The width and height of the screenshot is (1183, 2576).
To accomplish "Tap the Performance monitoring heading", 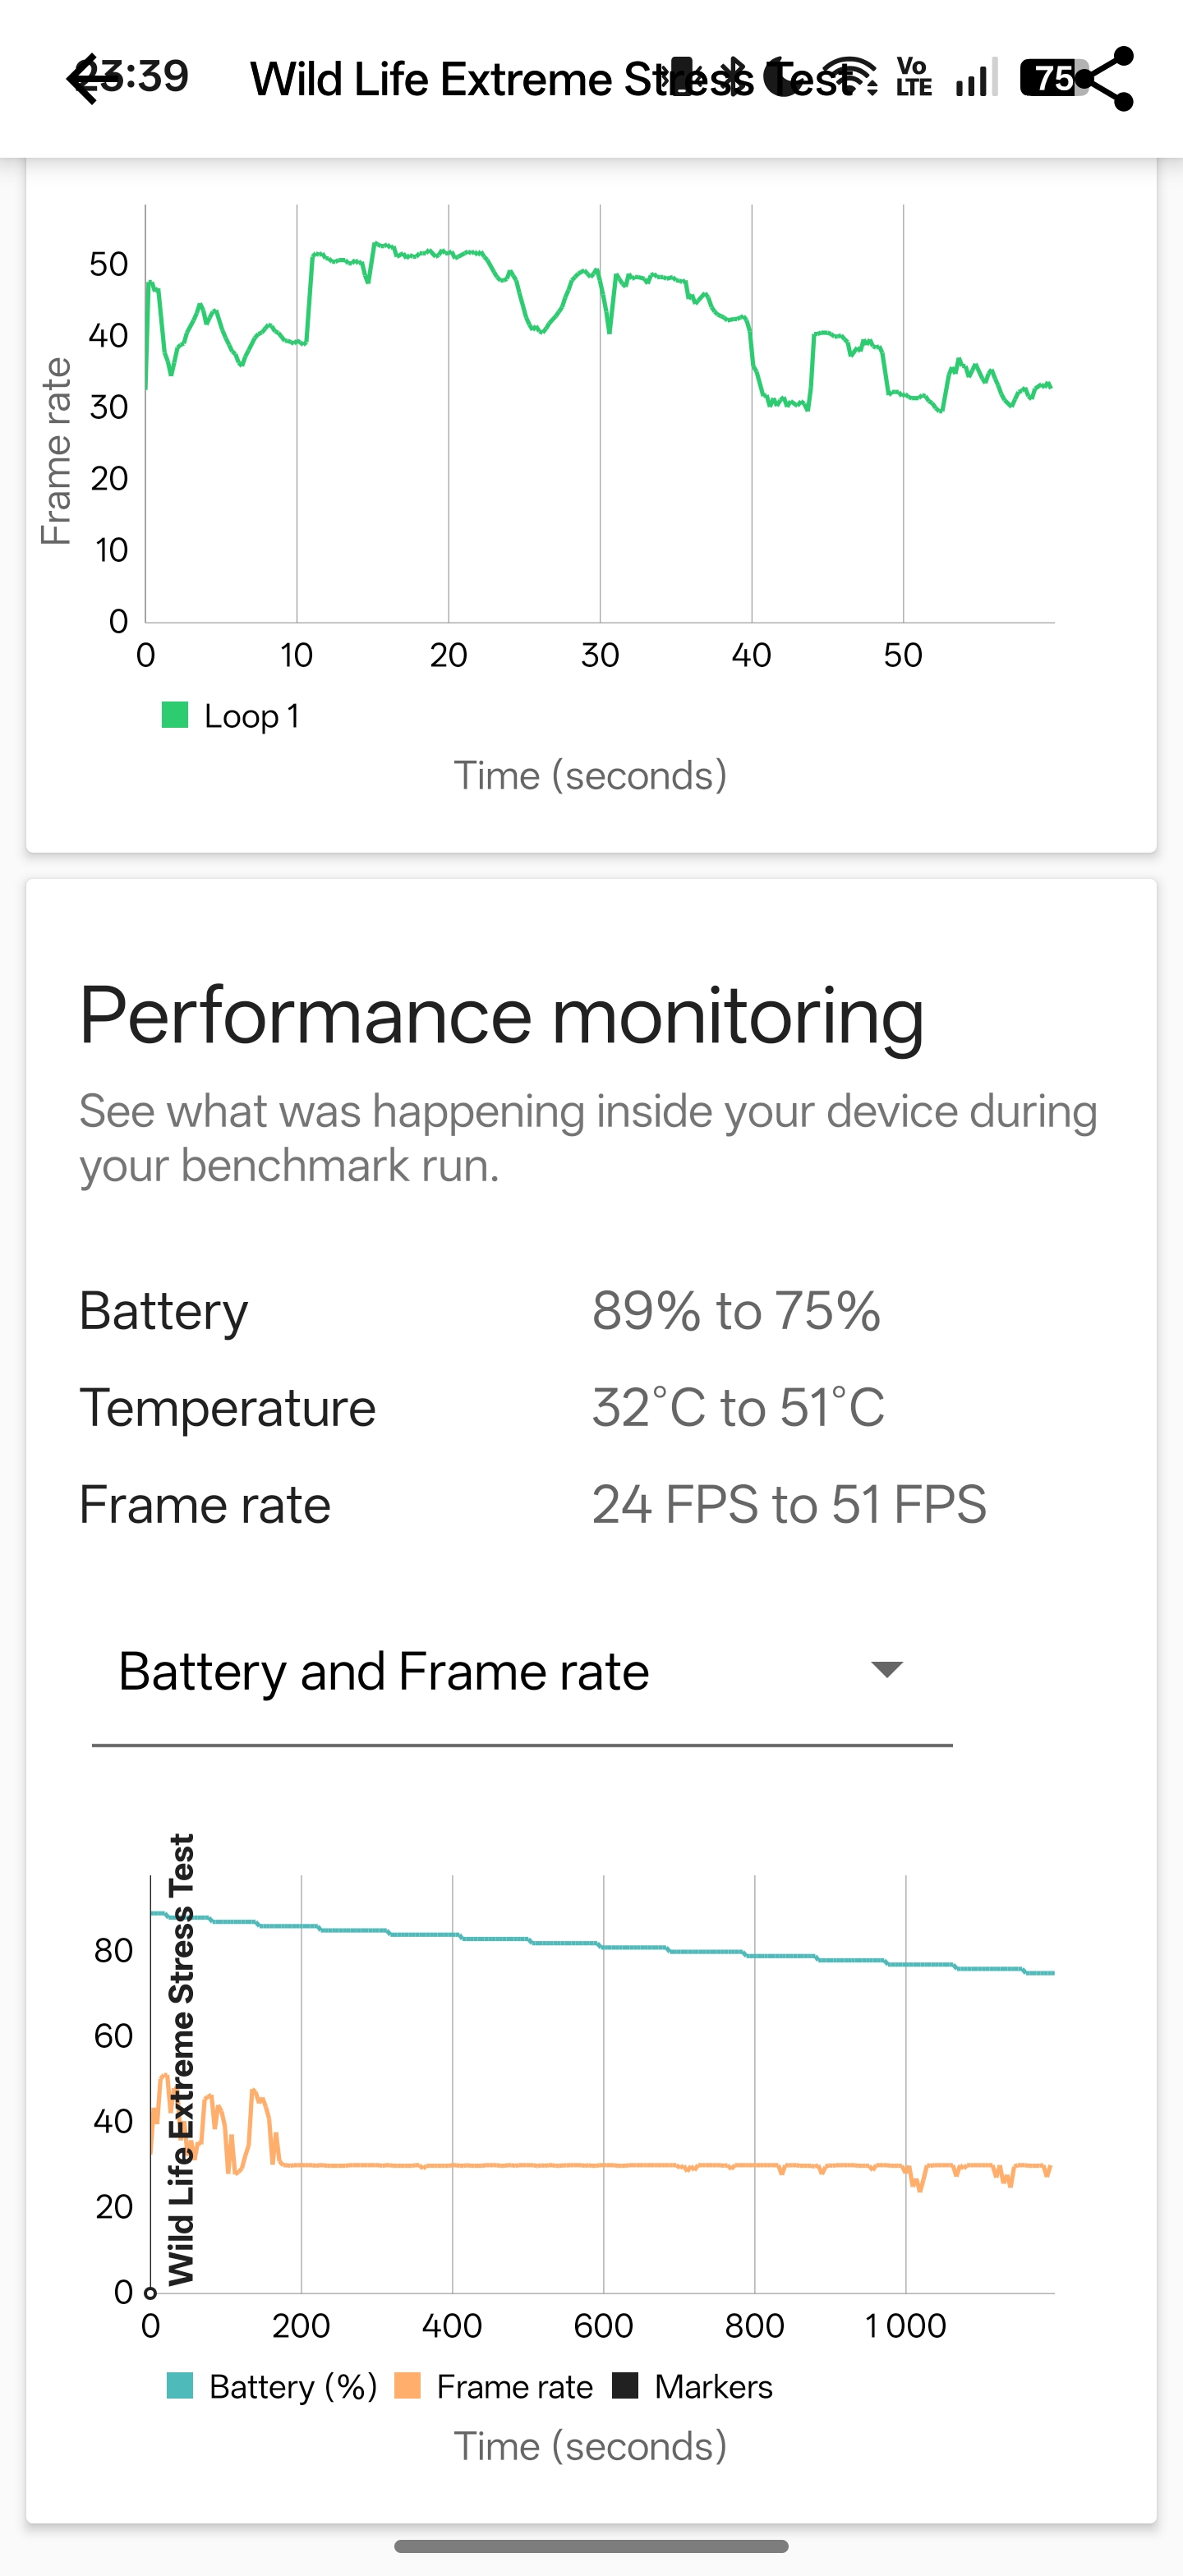I will tap(501, 1015).
